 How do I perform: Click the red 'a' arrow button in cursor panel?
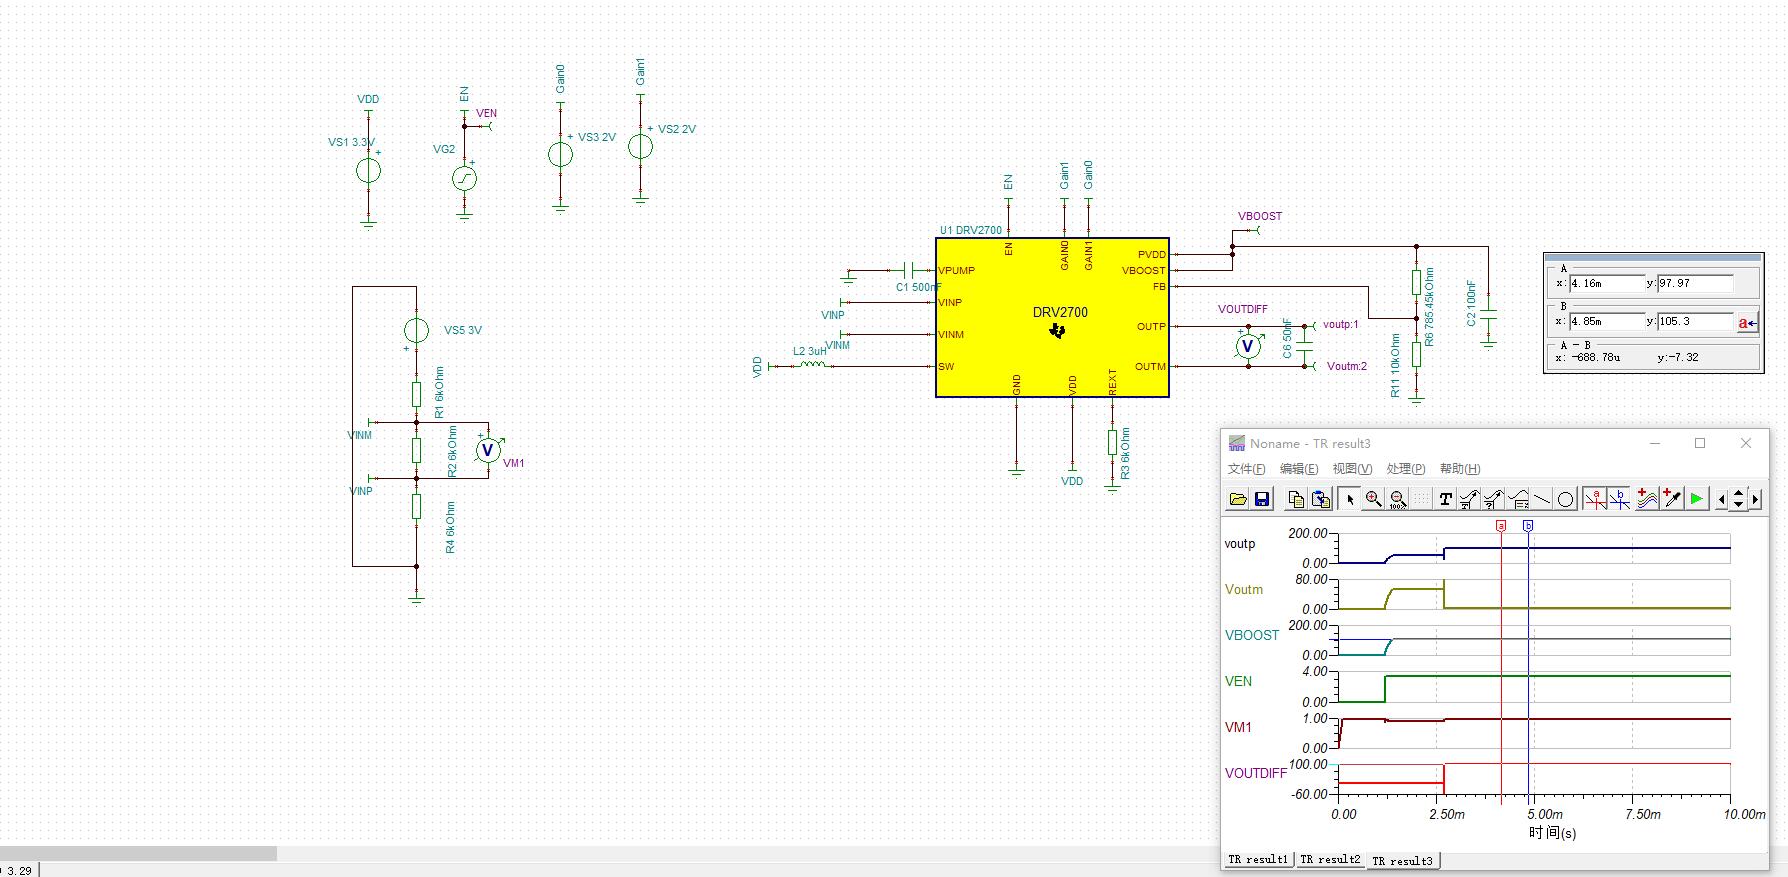pos(1747,322)
